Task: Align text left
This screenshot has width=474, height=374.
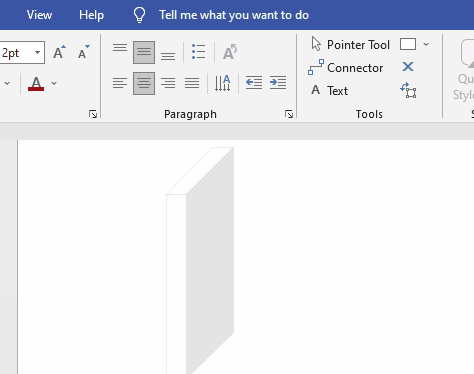Action: (x=120, y=83)
